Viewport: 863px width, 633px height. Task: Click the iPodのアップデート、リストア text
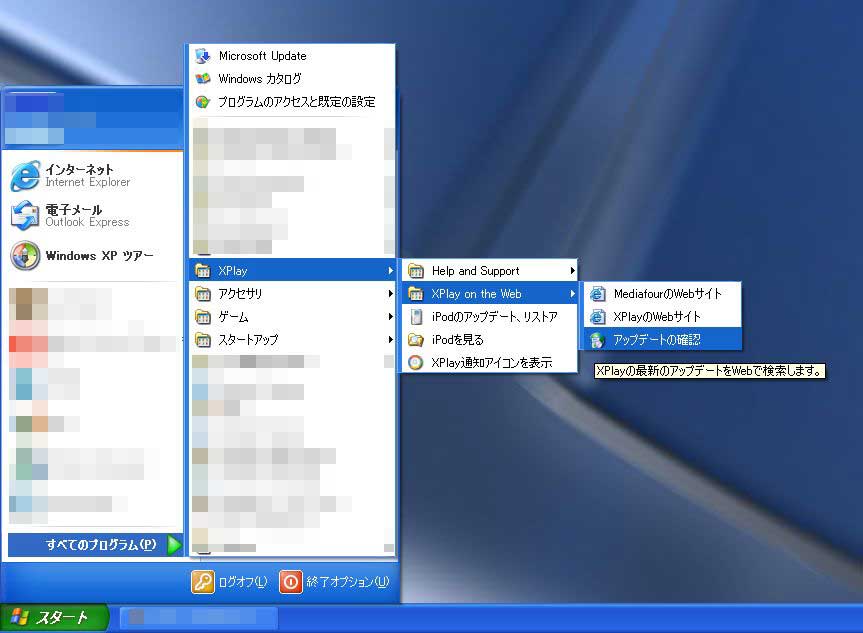pos(495,317)
